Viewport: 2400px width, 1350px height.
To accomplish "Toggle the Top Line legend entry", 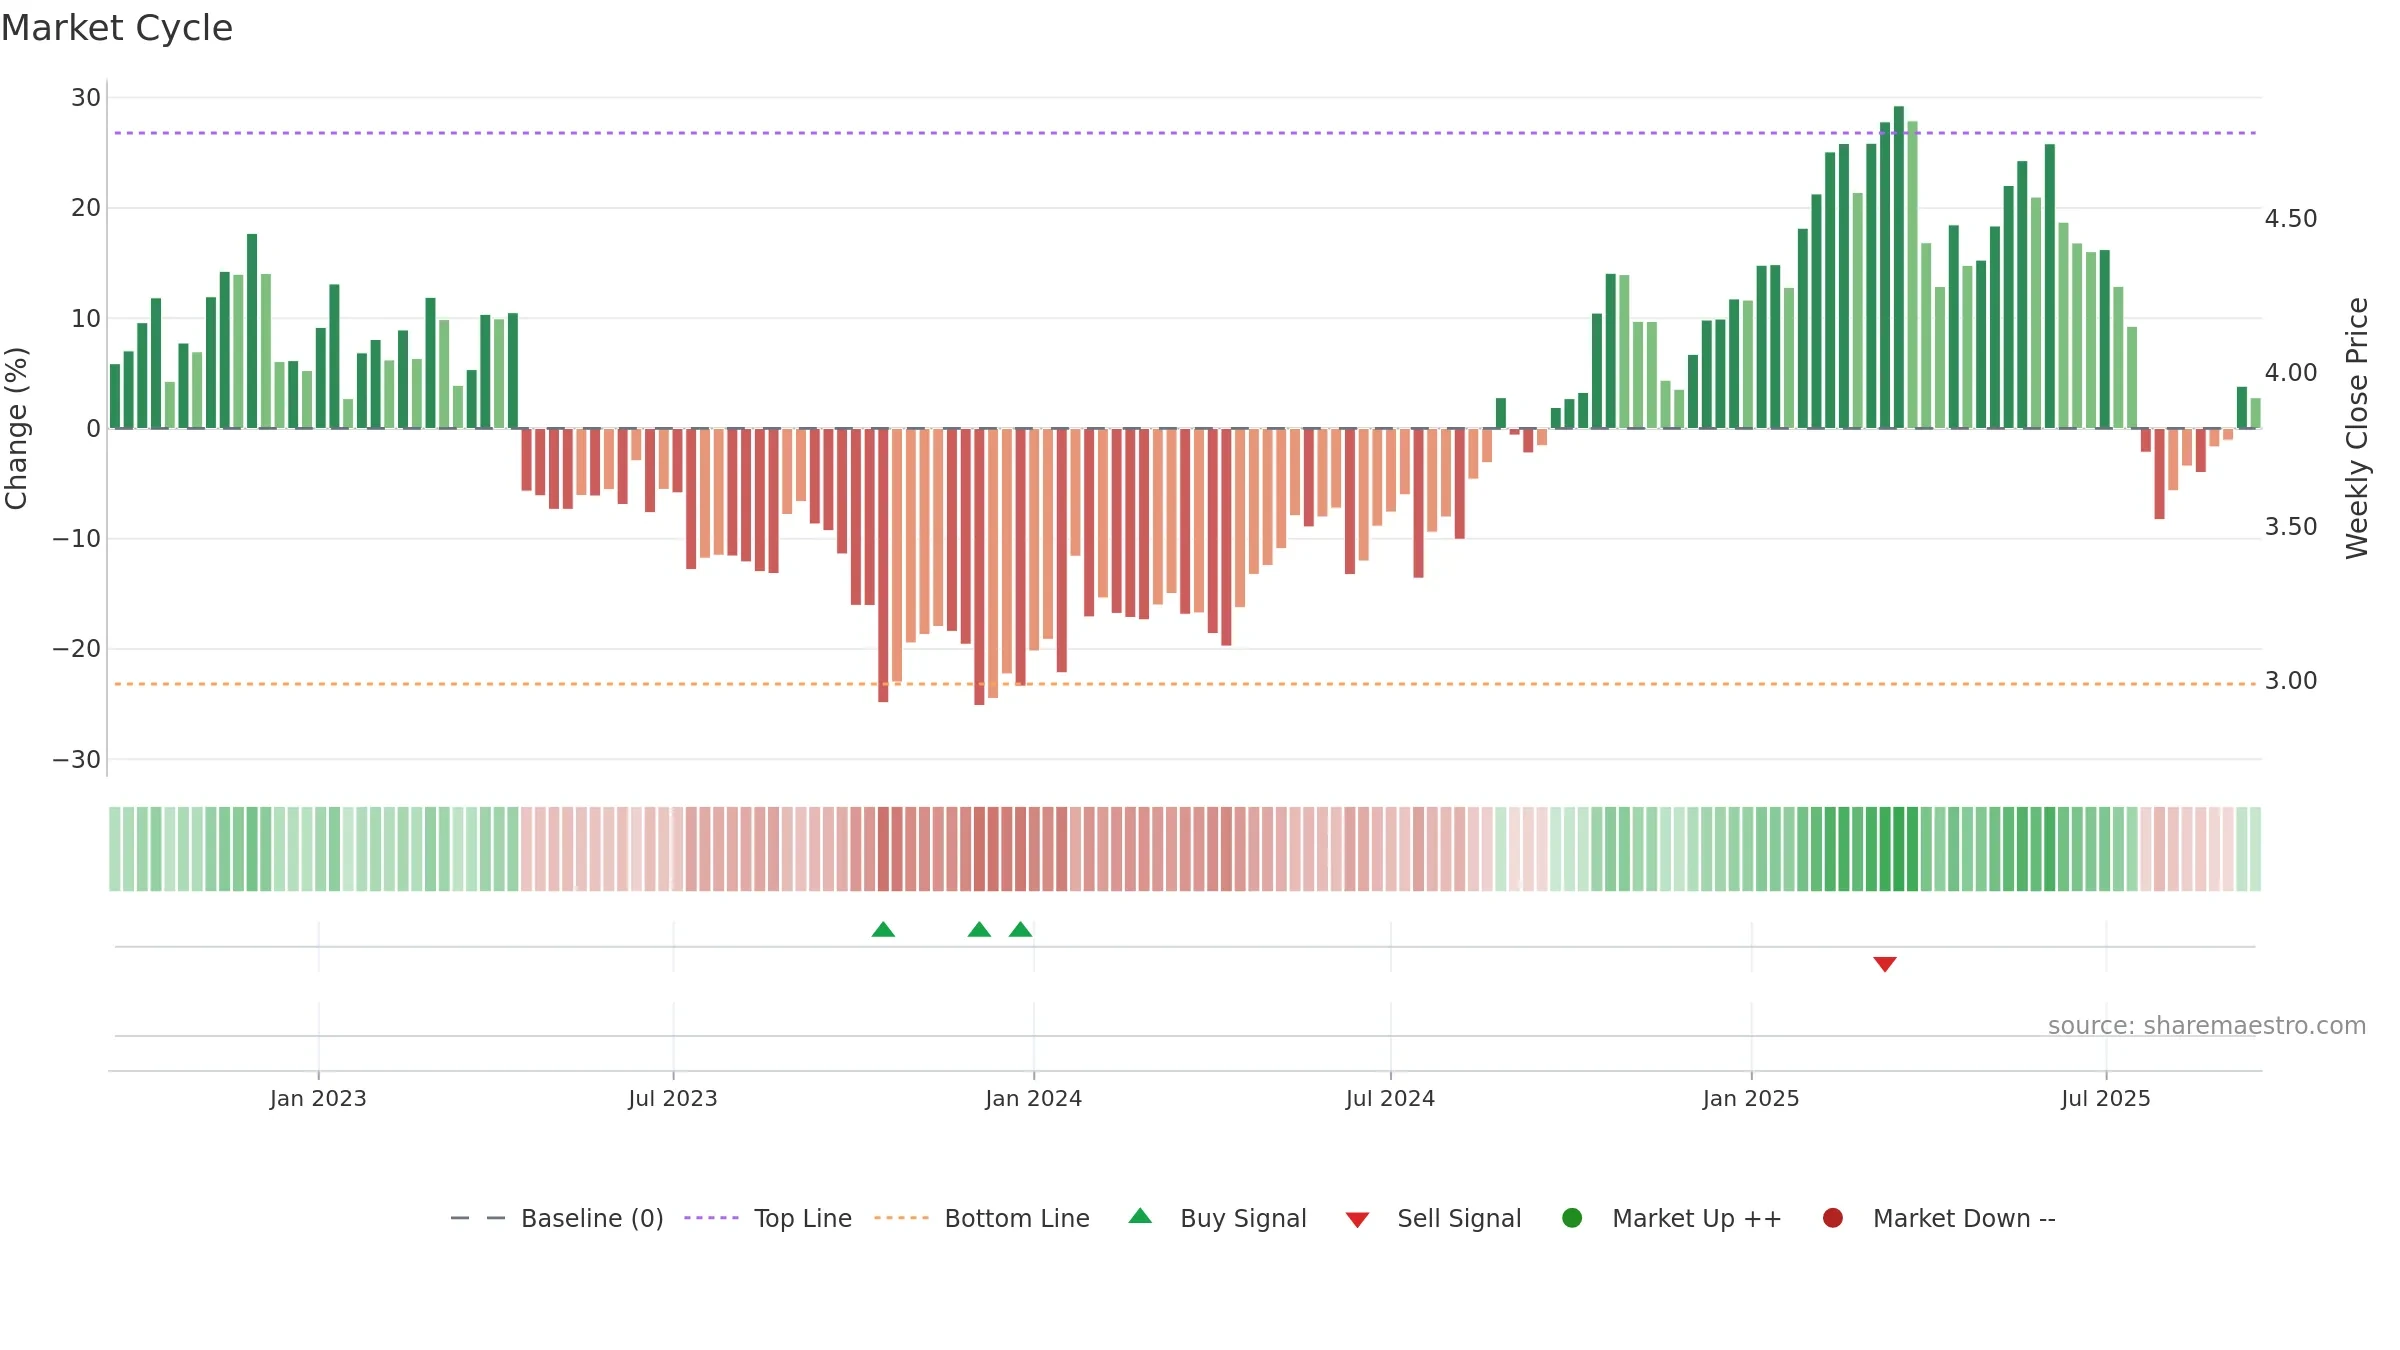I will click(768, 1218).
